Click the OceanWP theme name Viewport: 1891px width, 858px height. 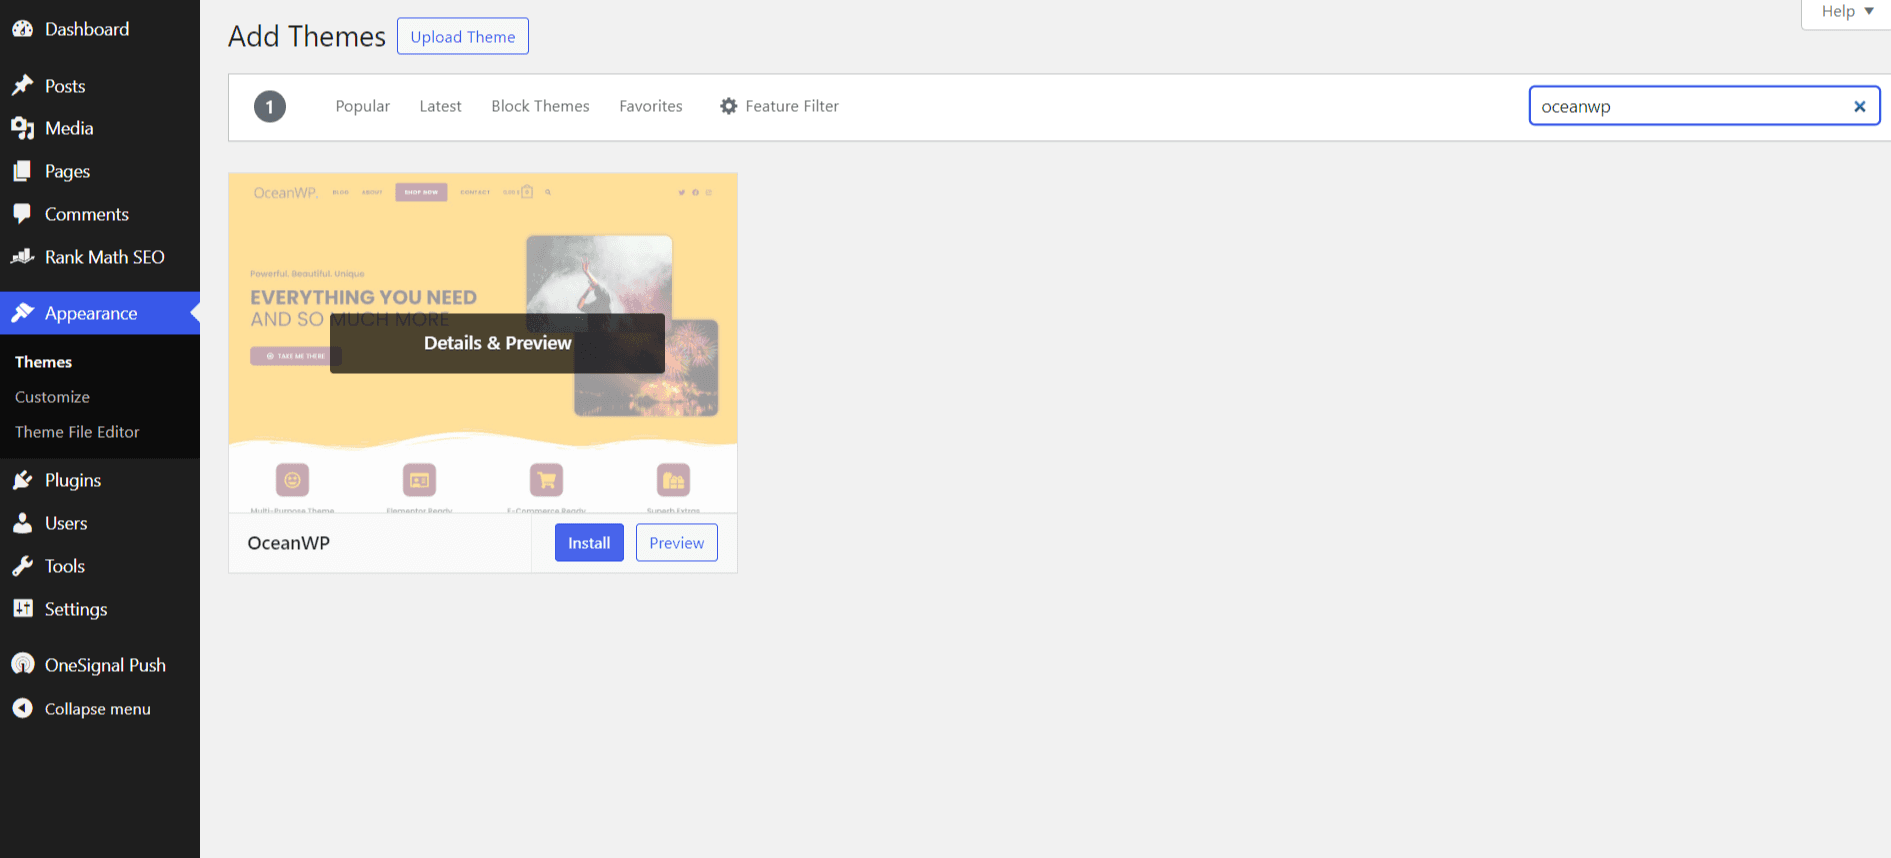pyautogui.click(x=288, y=543)
